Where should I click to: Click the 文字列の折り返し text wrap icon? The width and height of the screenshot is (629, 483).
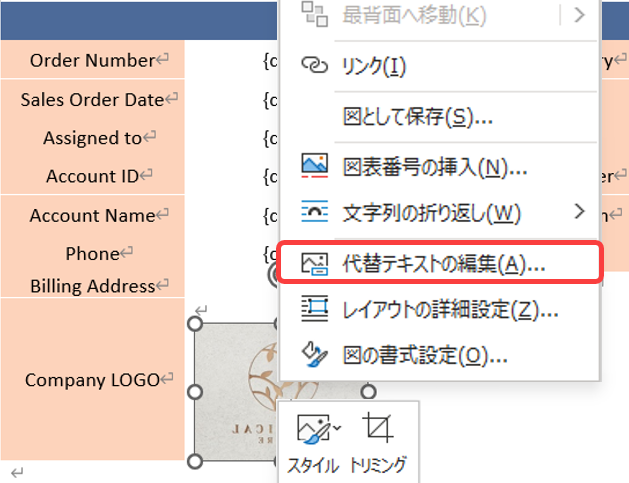[x=315, y=212]
